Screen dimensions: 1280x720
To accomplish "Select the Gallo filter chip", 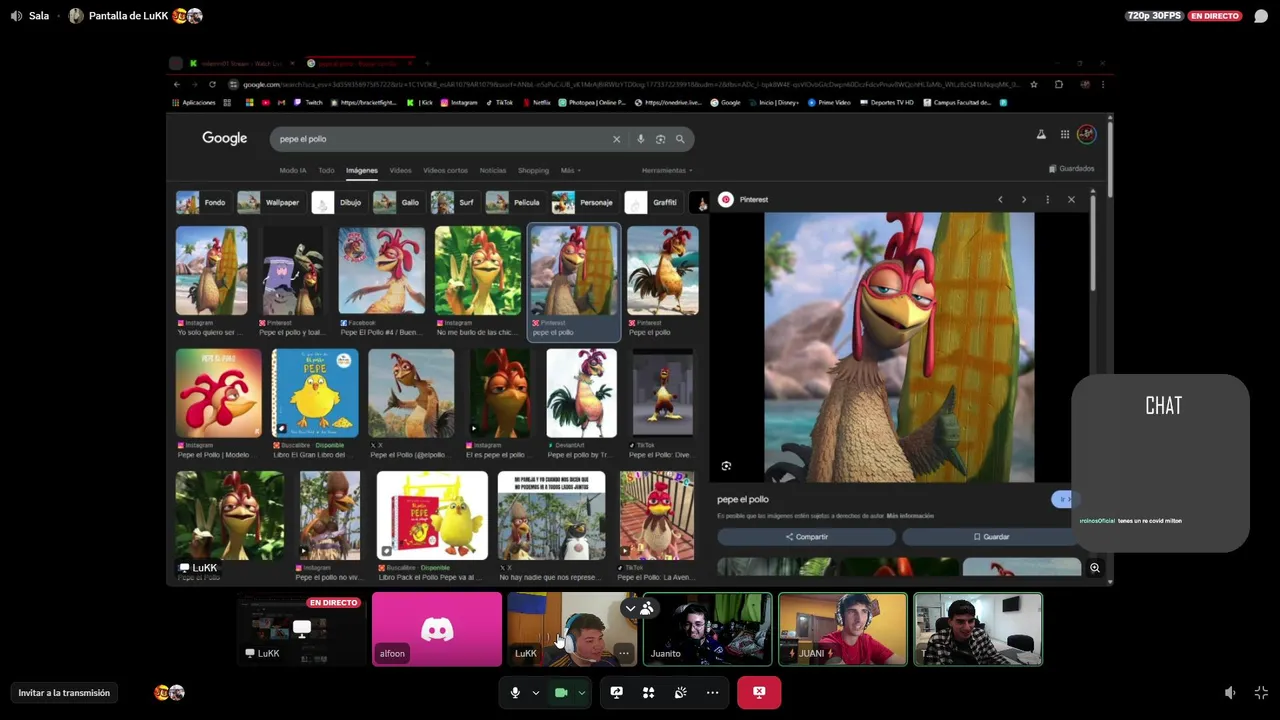I will click(398, 202).
